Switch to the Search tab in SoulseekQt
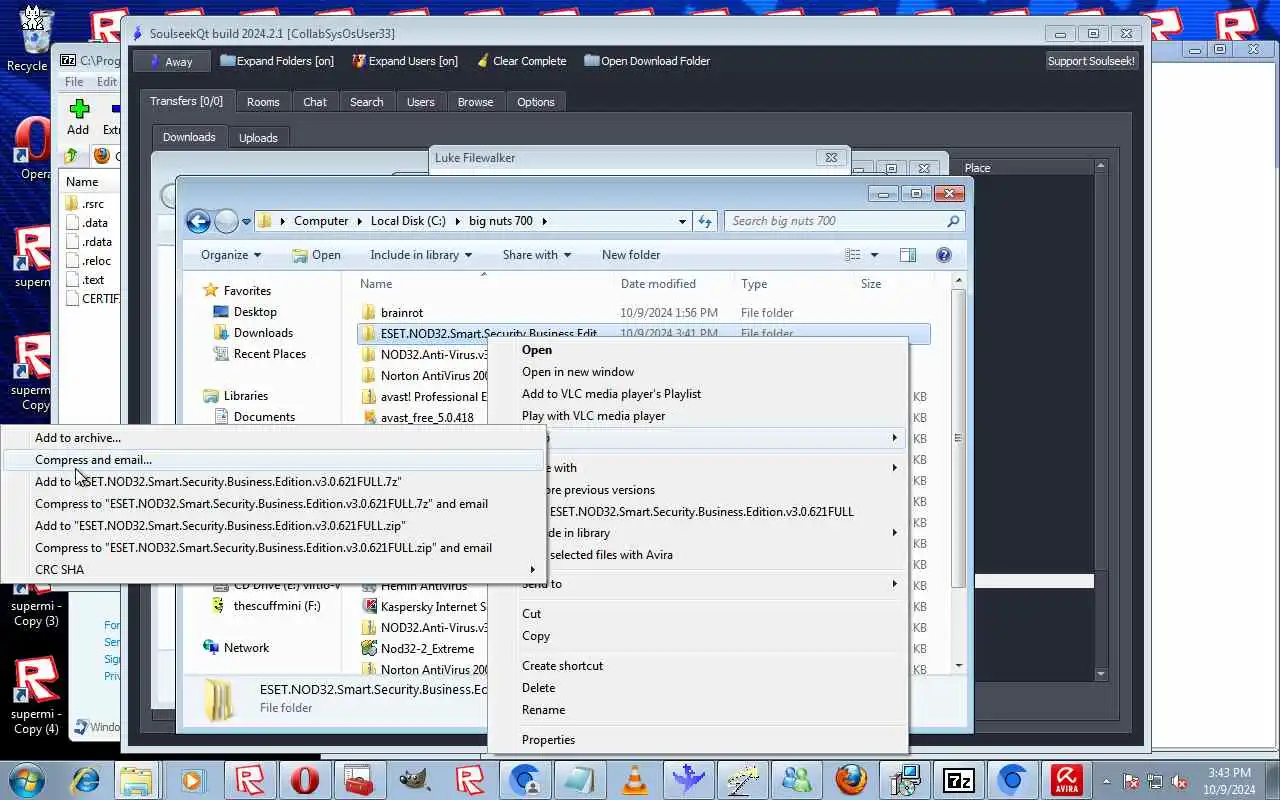This screenshot has height=800, width=1280. (366, 102)
